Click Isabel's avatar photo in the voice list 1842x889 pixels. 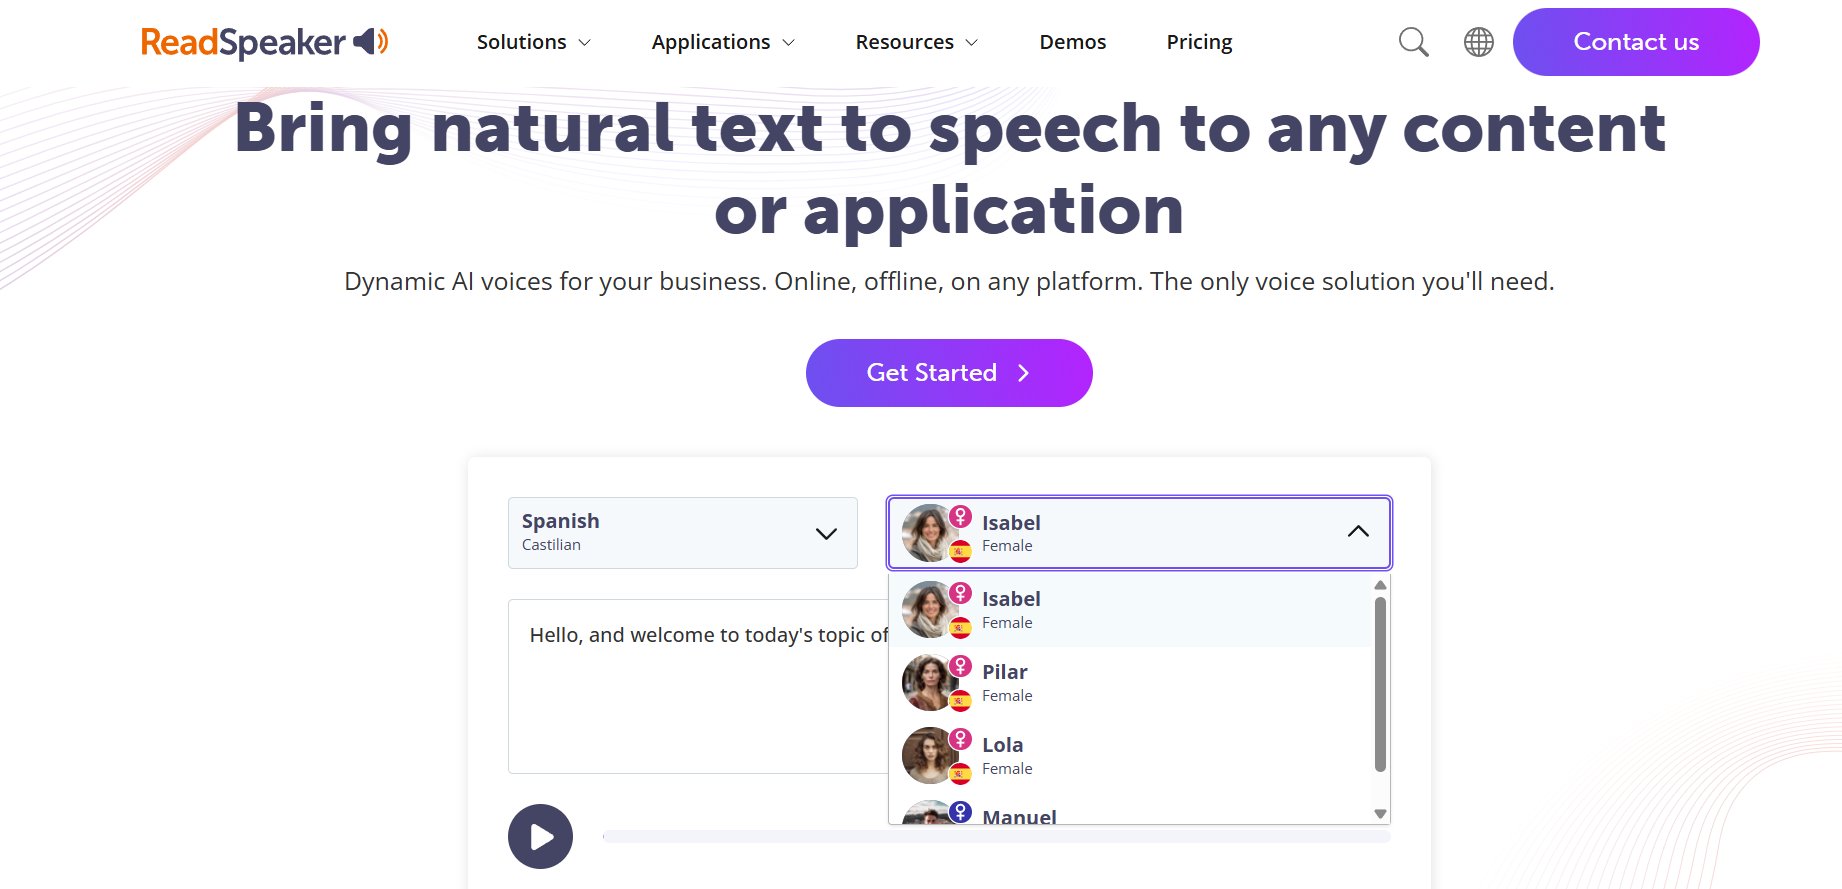[927, 608]
